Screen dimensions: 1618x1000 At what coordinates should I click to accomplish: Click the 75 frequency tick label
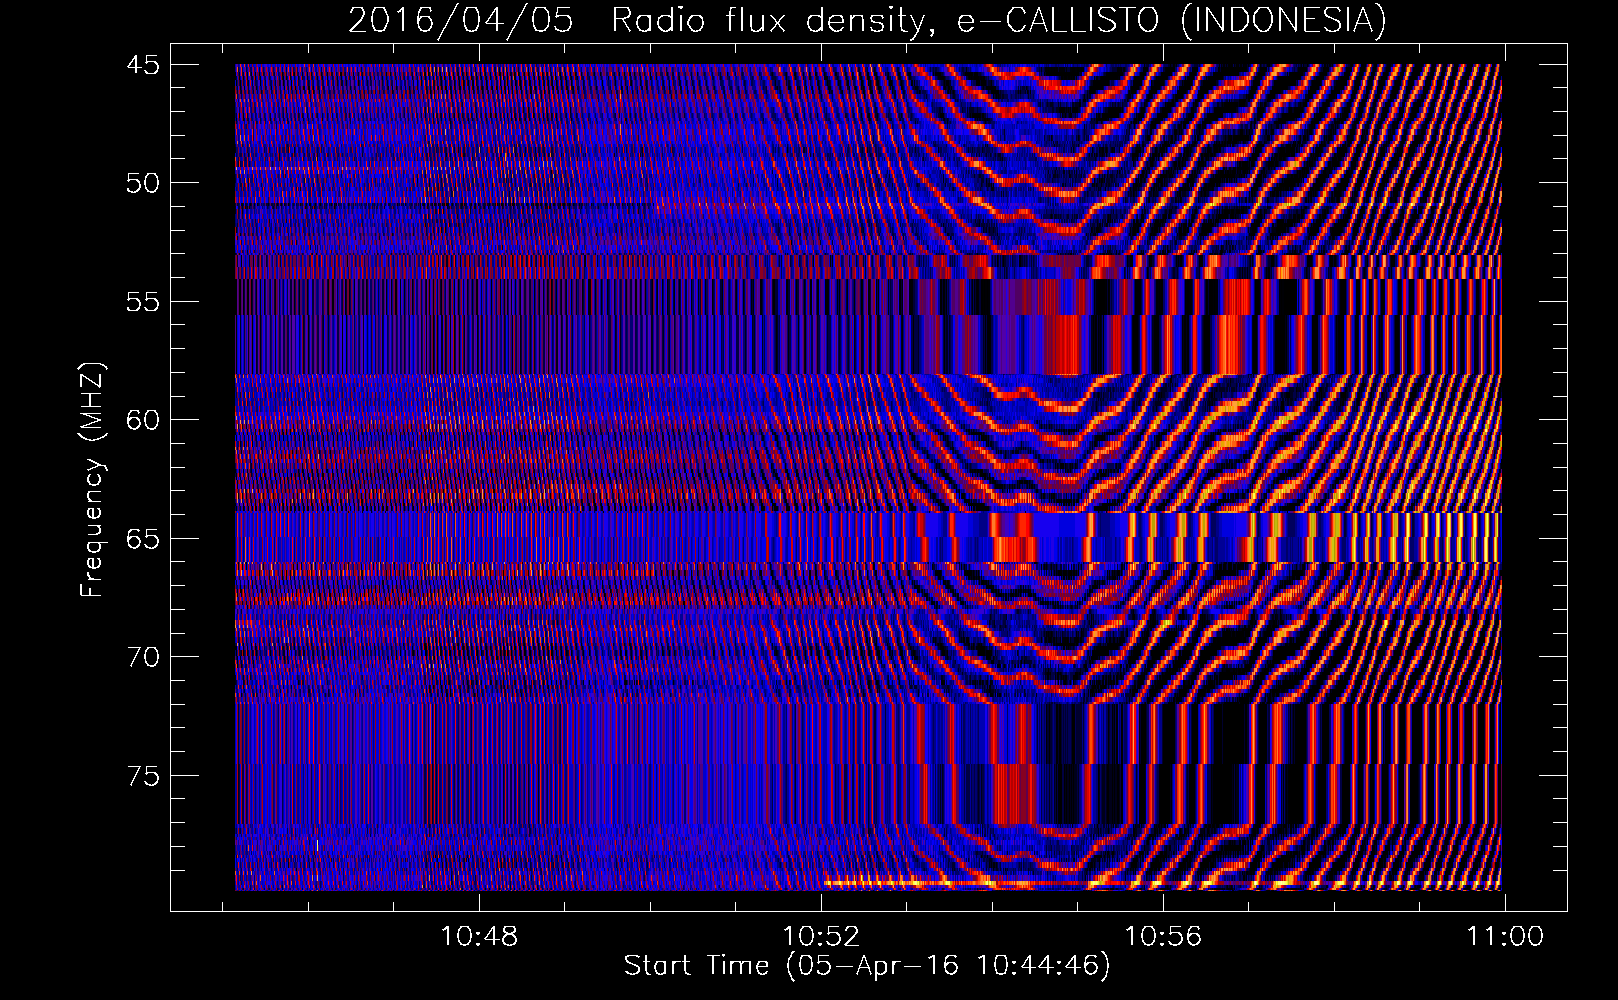[x=142, y=776]
